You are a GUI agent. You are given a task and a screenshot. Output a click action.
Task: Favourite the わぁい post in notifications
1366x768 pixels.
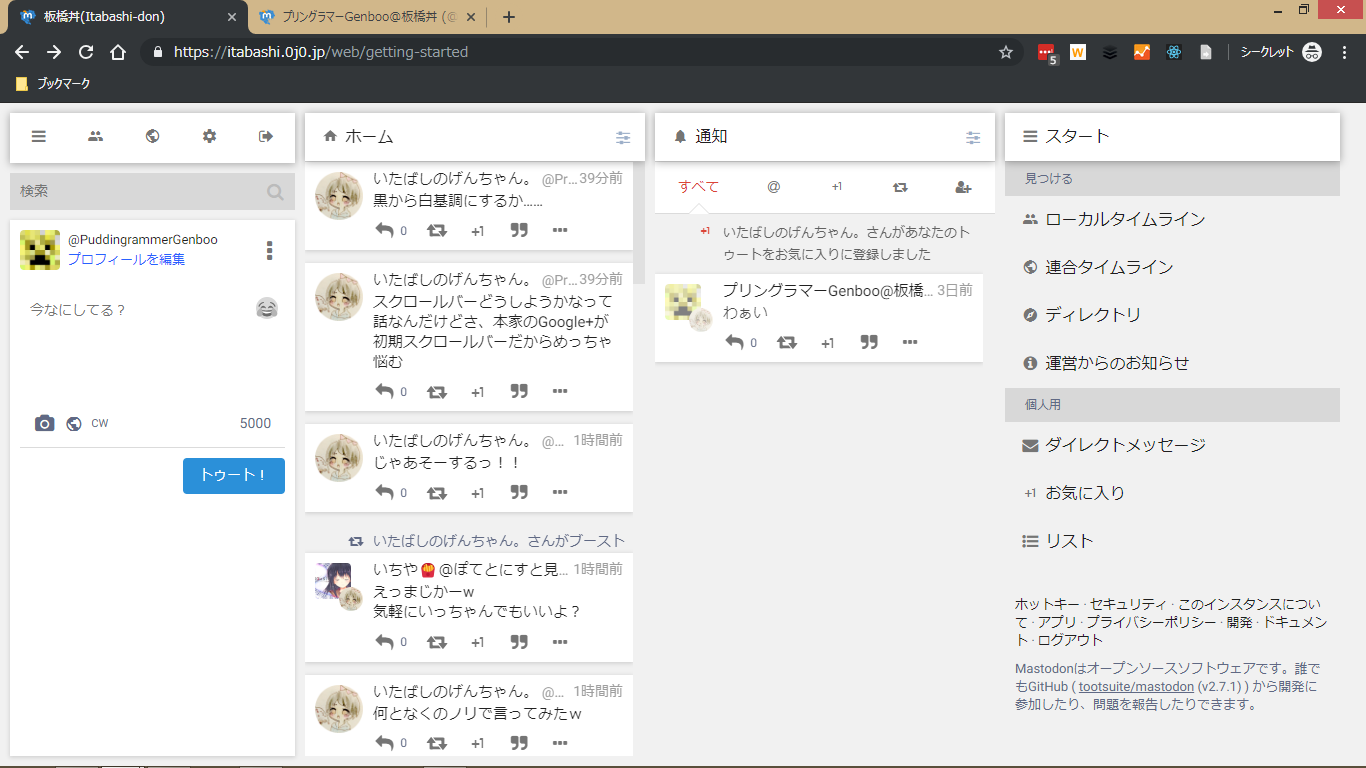click(x=827, y=343)
